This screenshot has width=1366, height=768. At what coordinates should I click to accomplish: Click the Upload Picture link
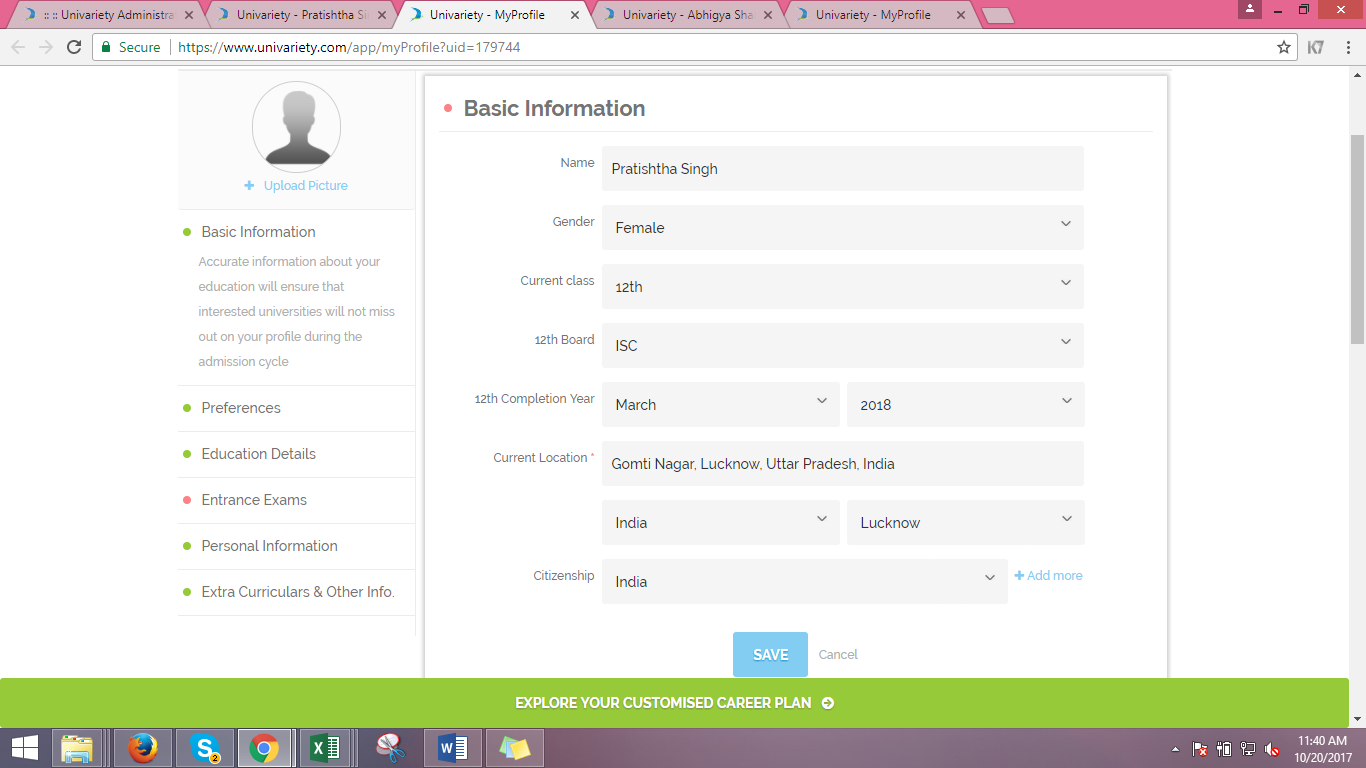(296, 186)
